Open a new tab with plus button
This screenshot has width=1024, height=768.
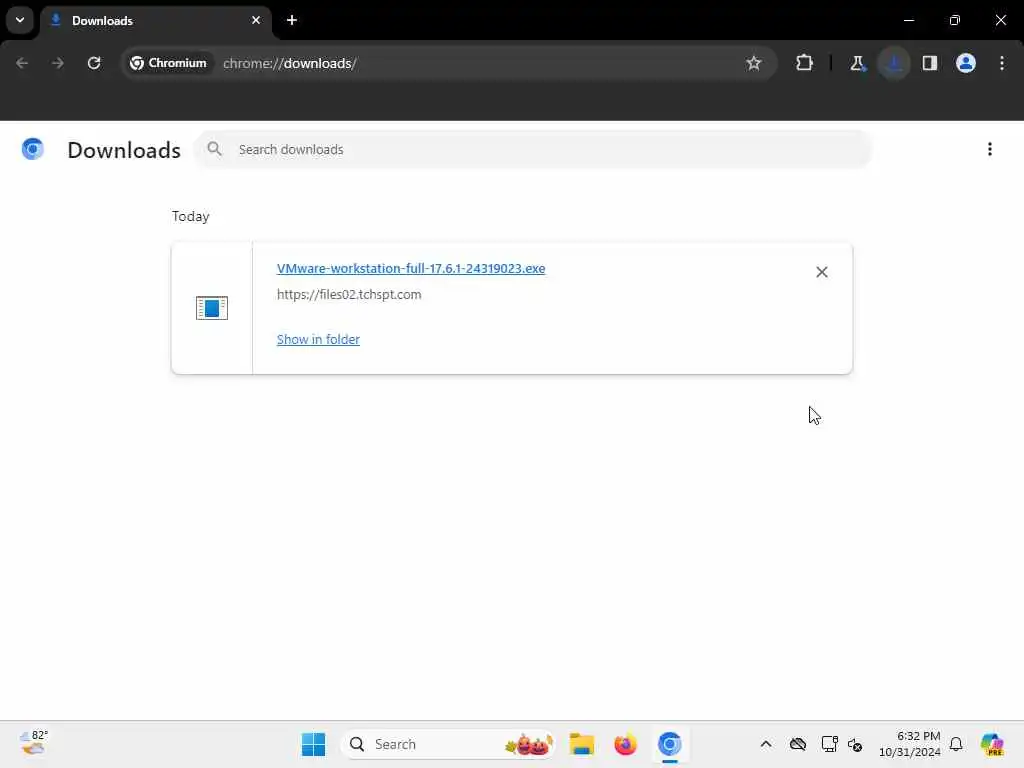292,20
